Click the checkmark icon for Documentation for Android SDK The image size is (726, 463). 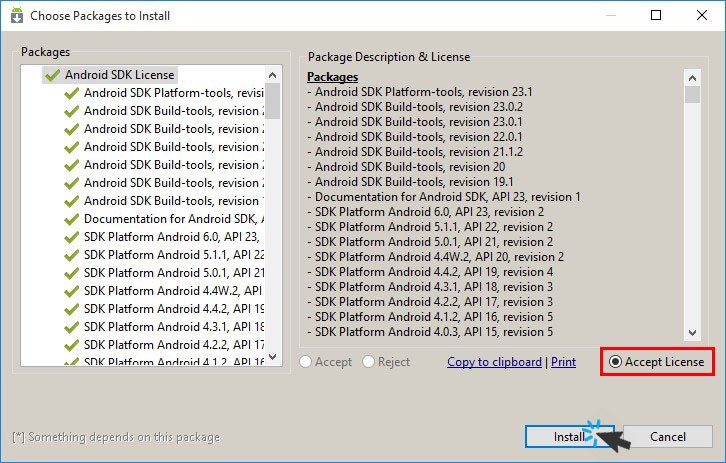coord(71,219)
